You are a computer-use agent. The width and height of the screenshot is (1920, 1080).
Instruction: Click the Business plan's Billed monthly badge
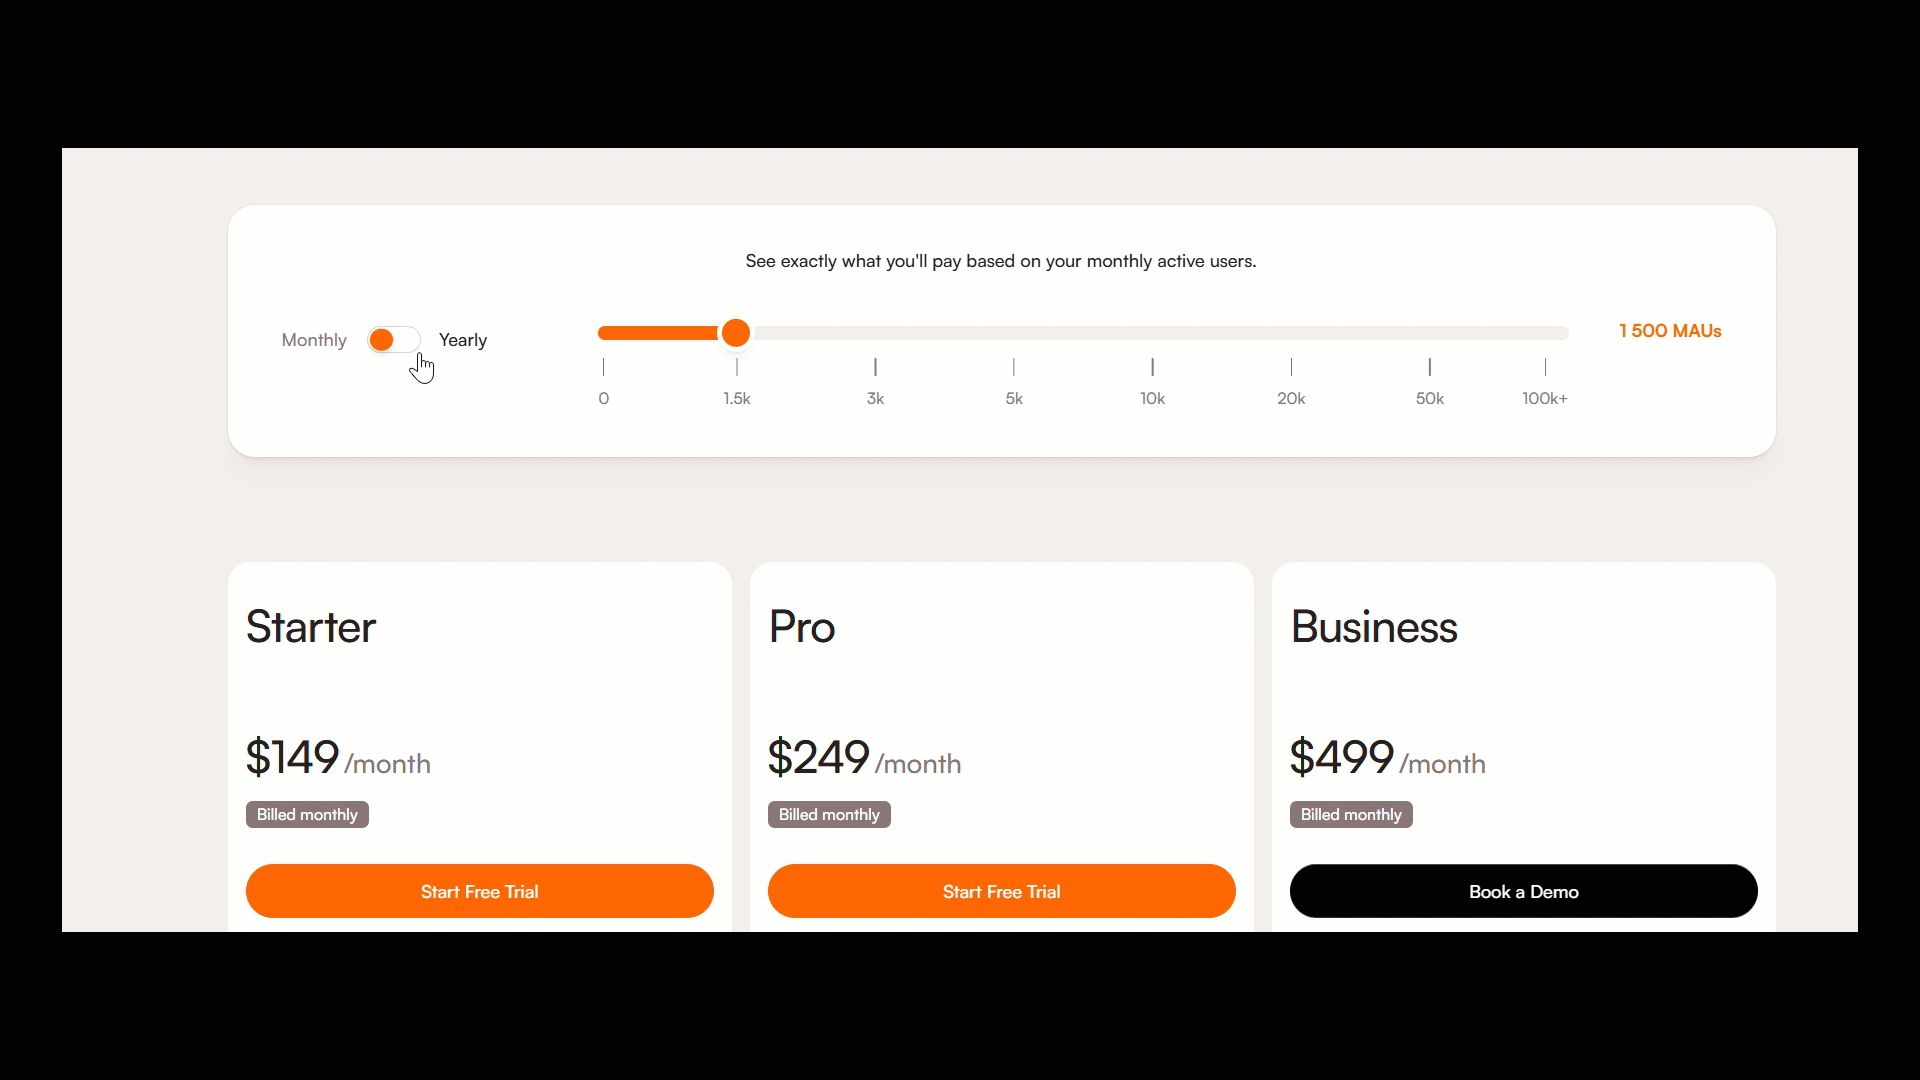pyautogui.click(x=1351, y=815)
